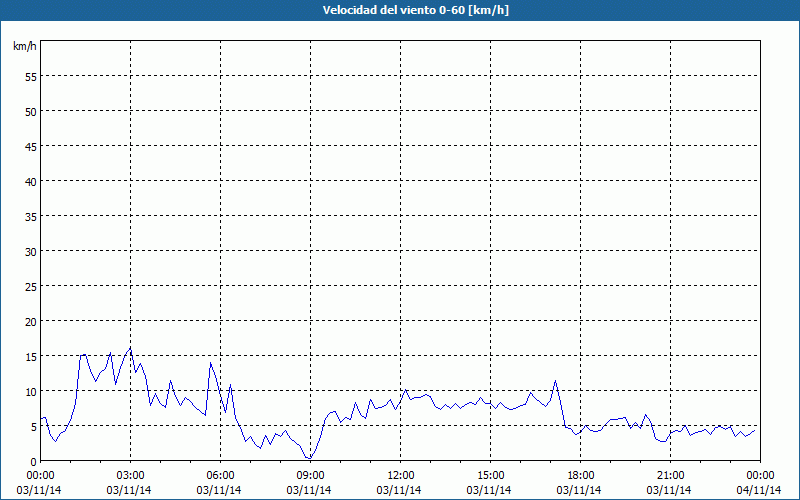
Task: Click the wind minimum at 09:00
Action: tap(309, 458)
